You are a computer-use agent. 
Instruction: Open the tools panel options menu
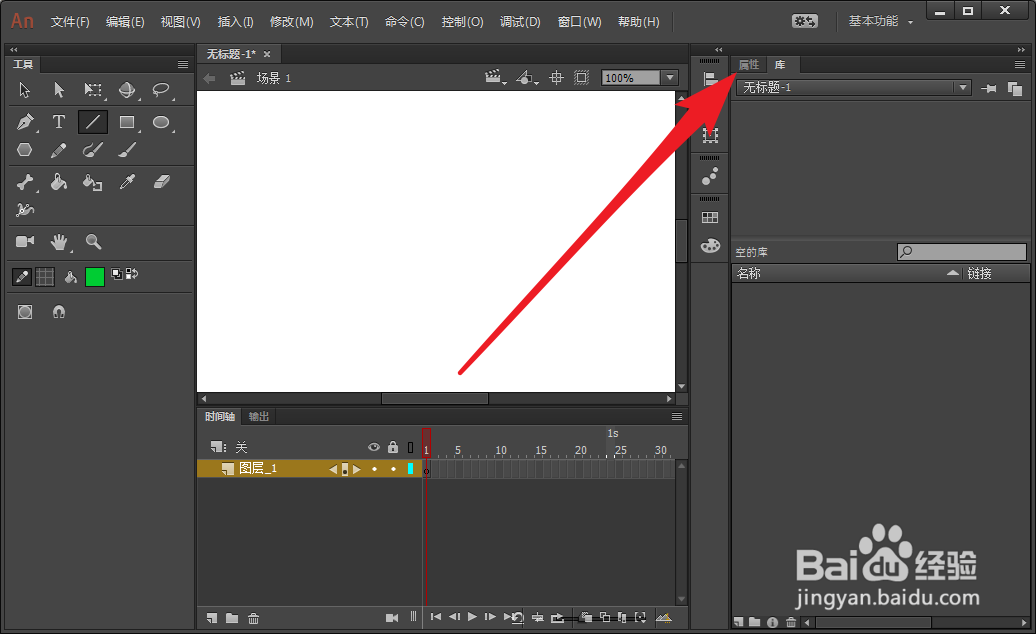(183, 64)
